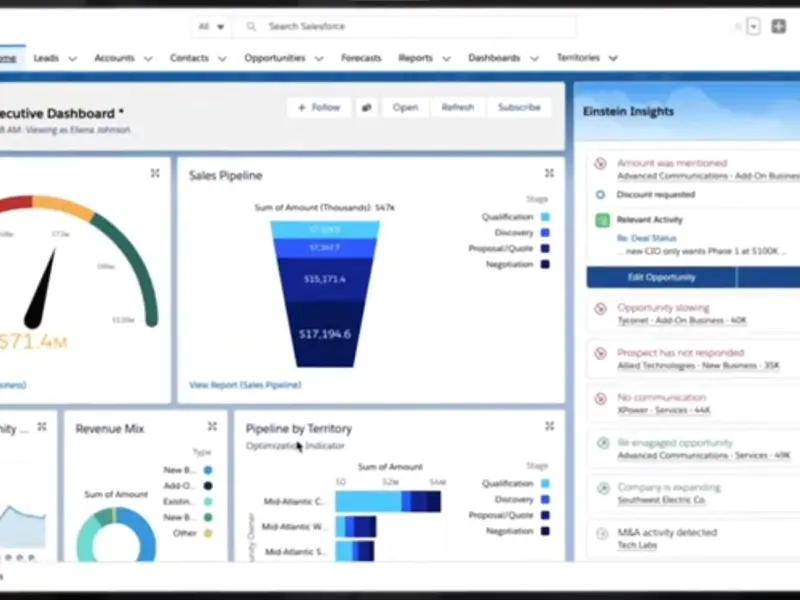Viewport: 800px width, 600px height.
Task: Click the Relevant Activity green icon
Action: (602, 219)
